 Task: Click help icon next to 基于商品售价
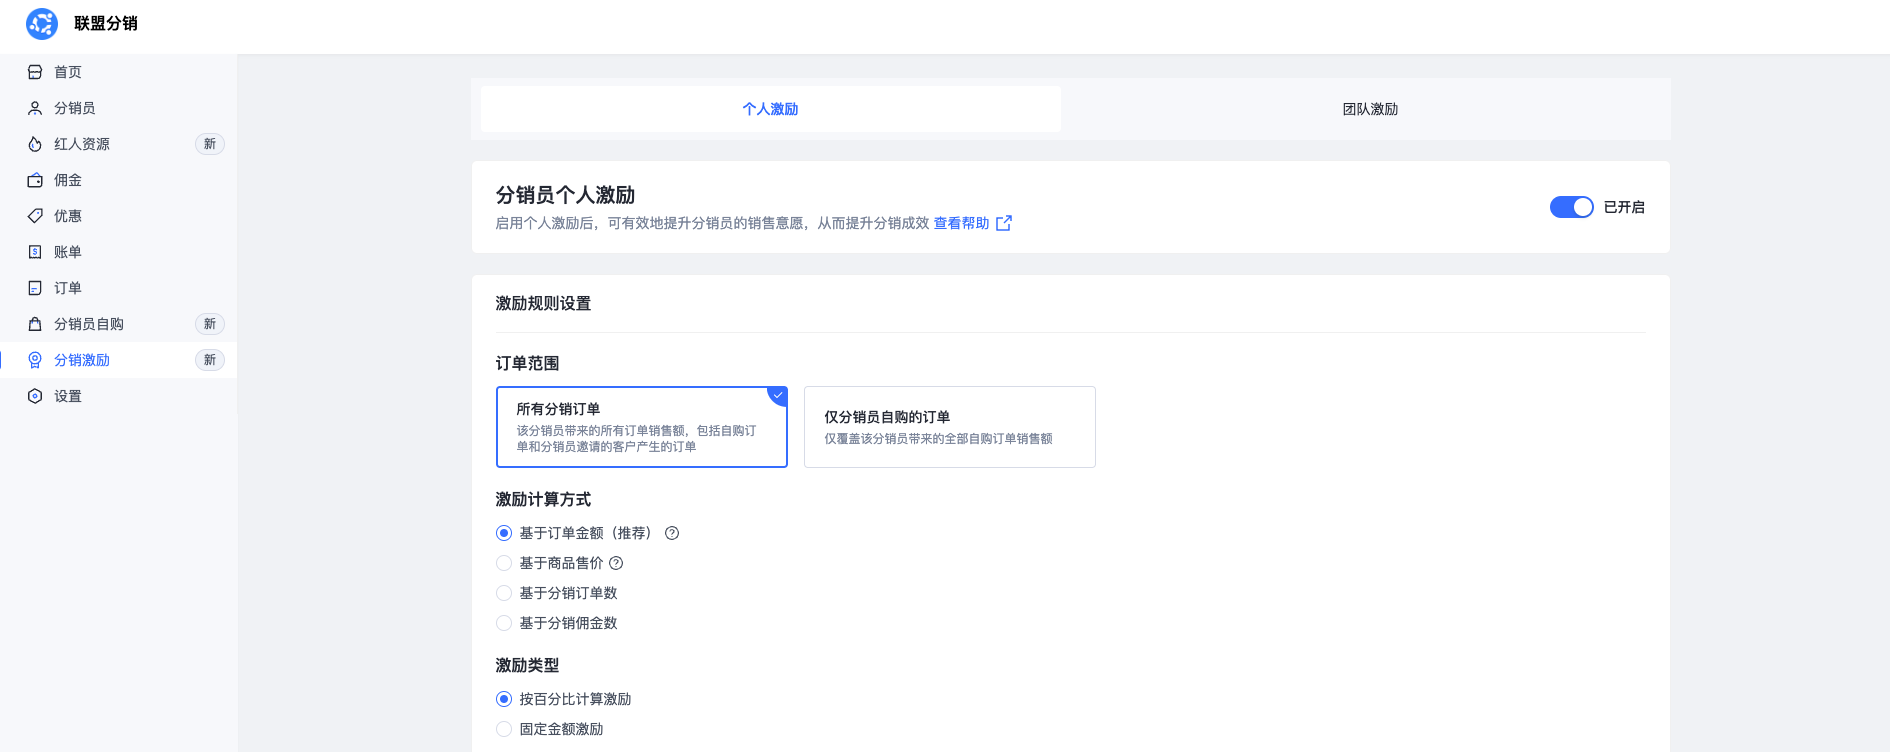(616, 563)
